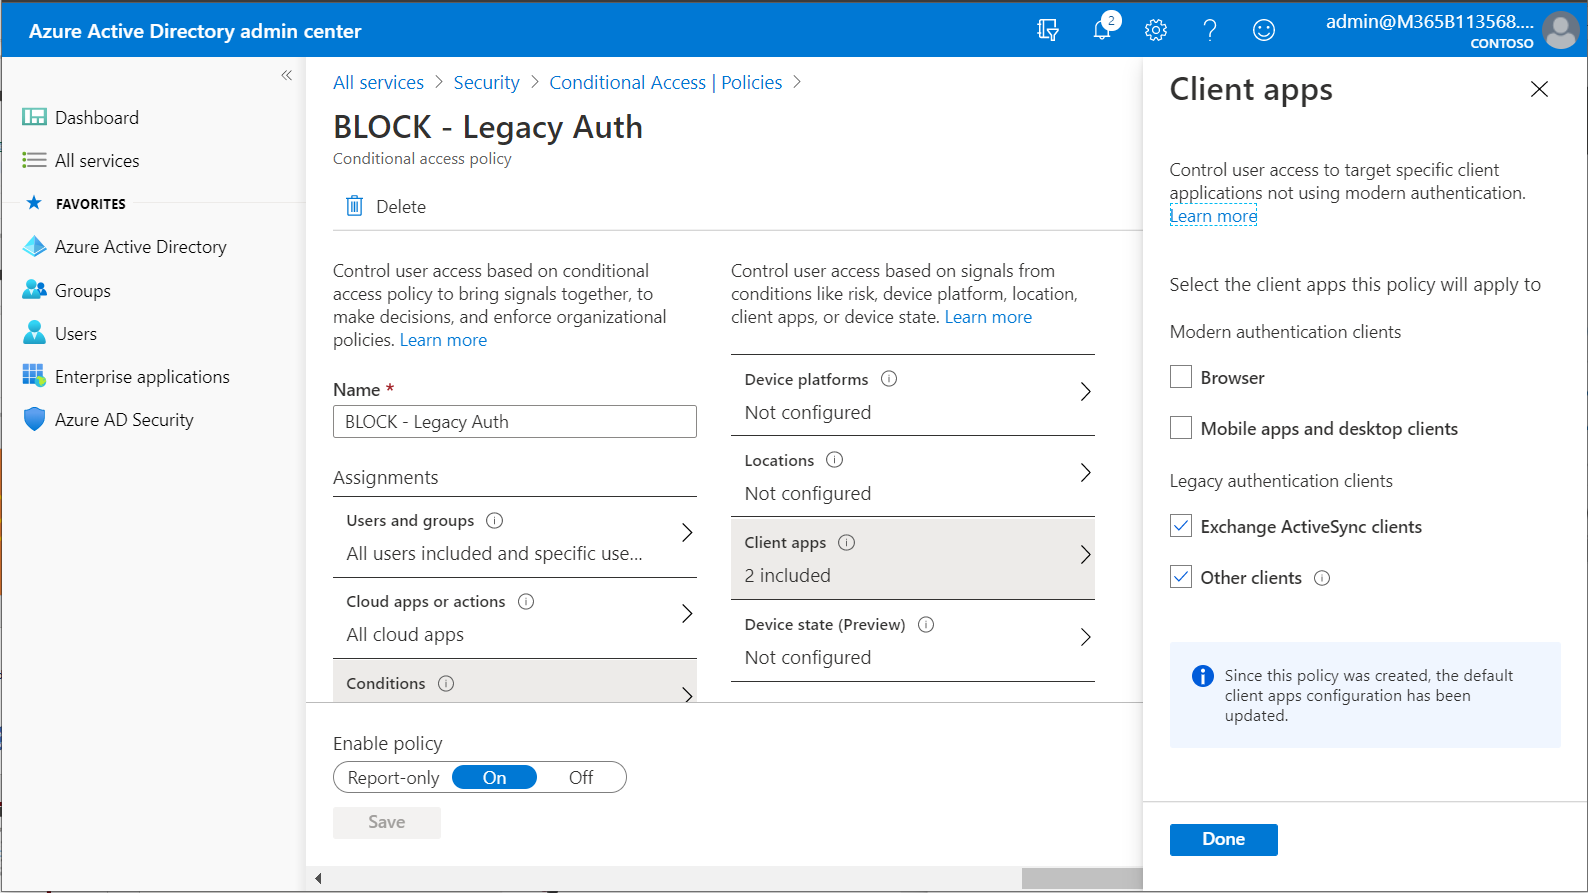Image resolution: width=1588 pixels, height=893 pixels.
Task: Show info icon beside Locations
Action: (x=835, y=460)
